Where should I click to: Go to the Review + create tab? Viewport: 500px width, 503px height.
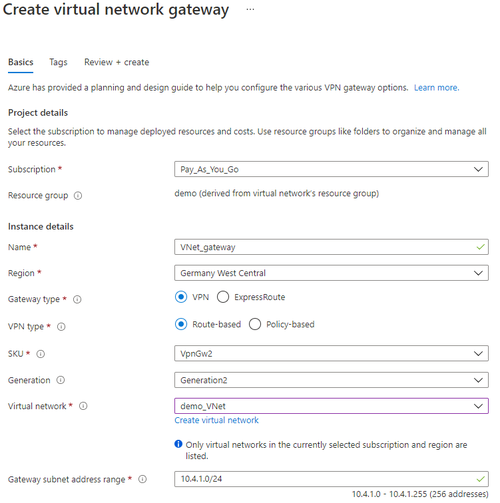click(117, 62)
